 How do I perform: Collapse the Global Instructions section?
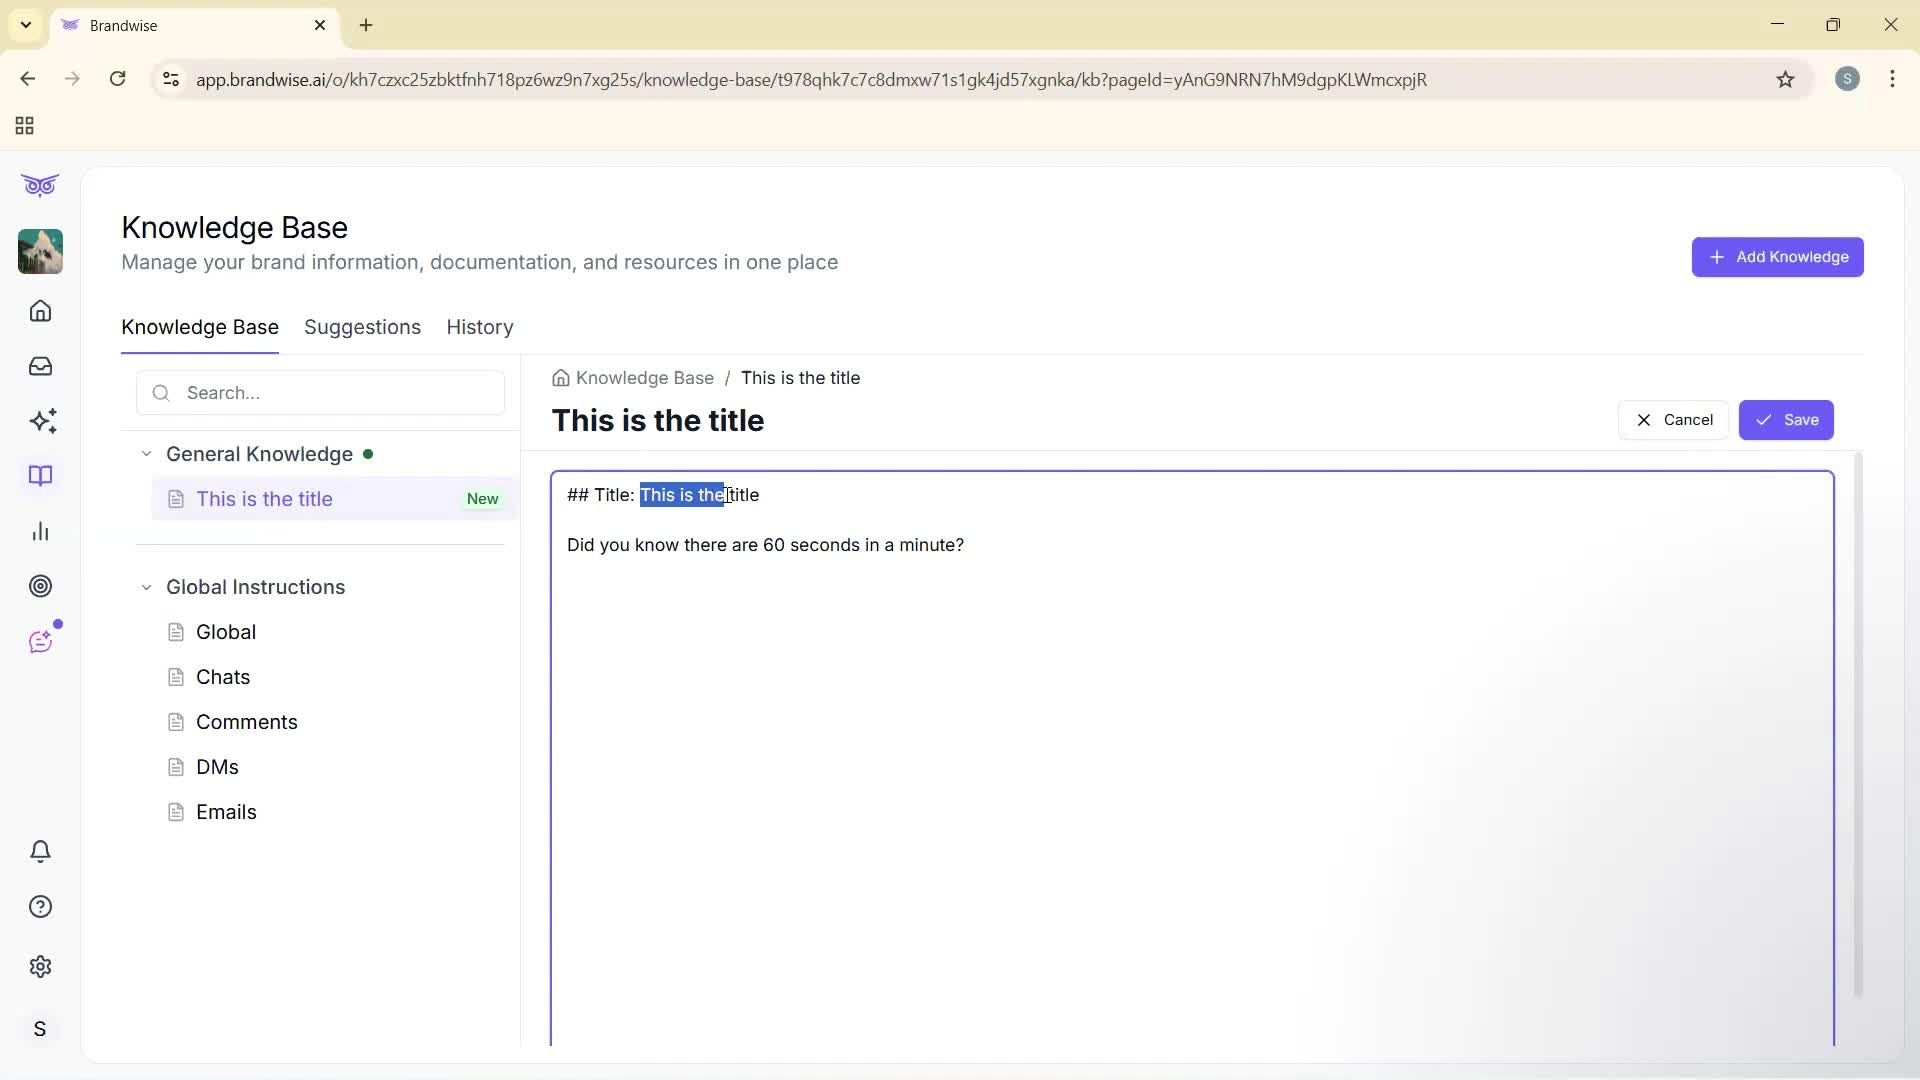(x=146, y=587)
